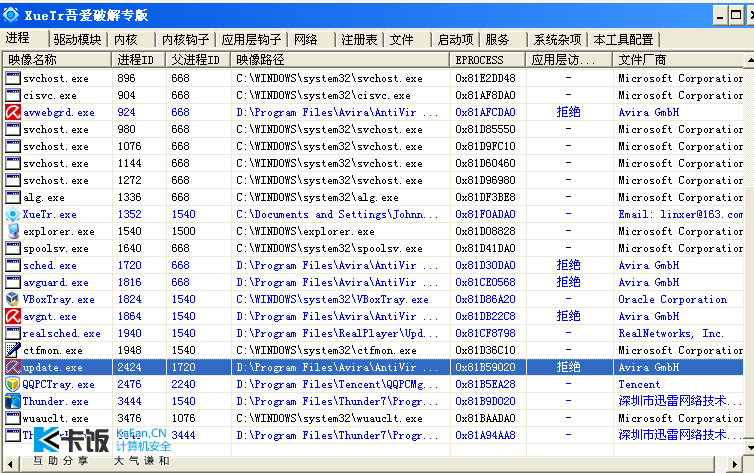Click process ID 1352 cell
This screenshot has height=473, width=754.
[x=130, y=214]
